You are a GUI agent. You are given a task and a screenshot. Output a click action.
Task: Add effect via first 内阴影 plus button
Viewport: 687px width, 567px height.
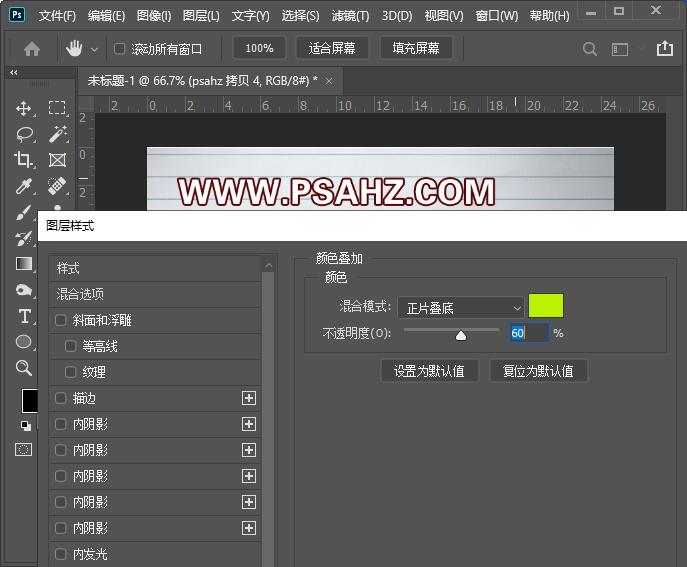[249, 424]
